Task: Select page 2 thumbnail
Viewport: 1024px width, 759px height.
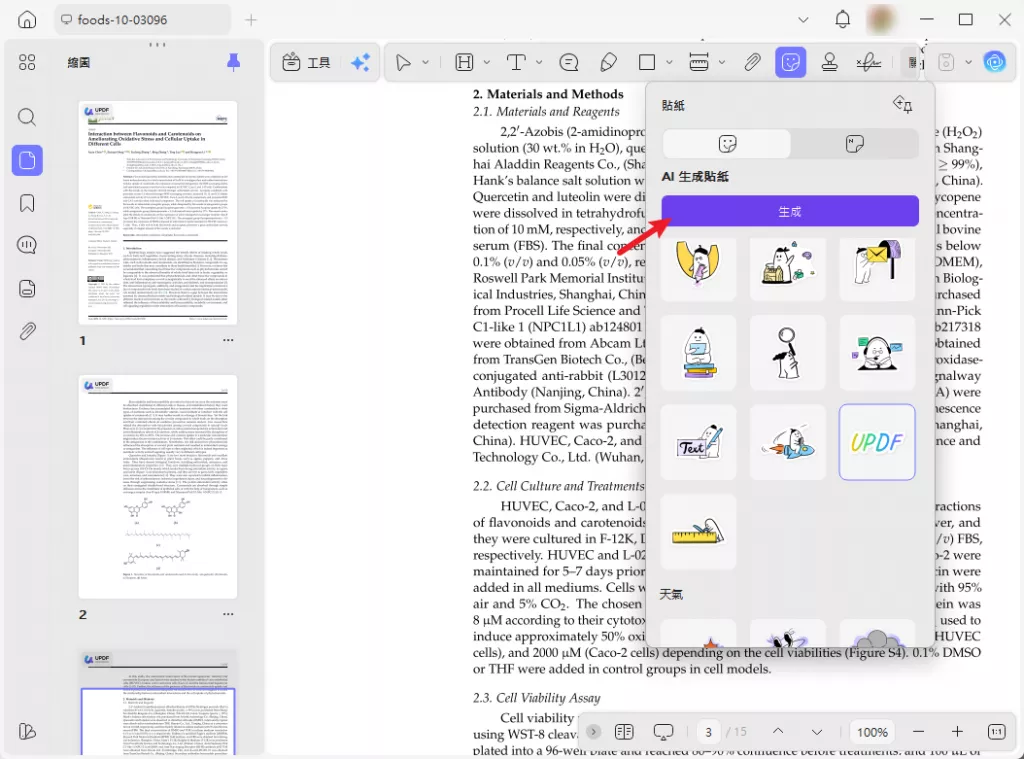Action: tap(158, 487)
